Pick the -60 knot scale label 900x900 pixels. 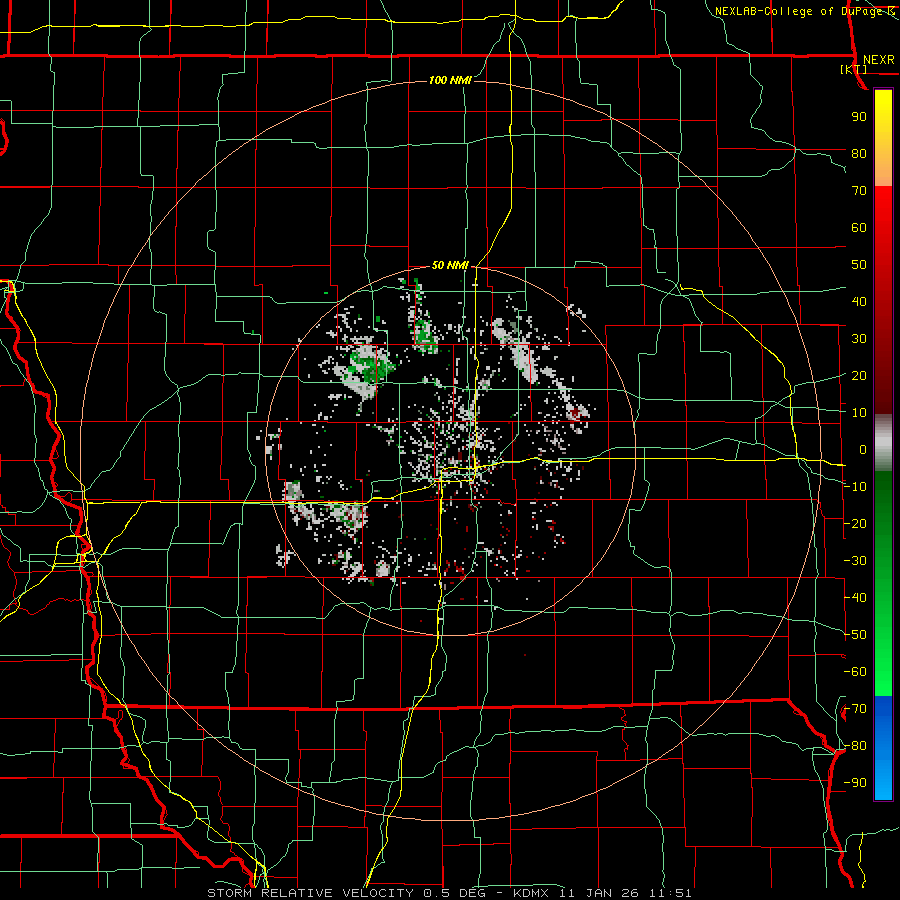855,672
